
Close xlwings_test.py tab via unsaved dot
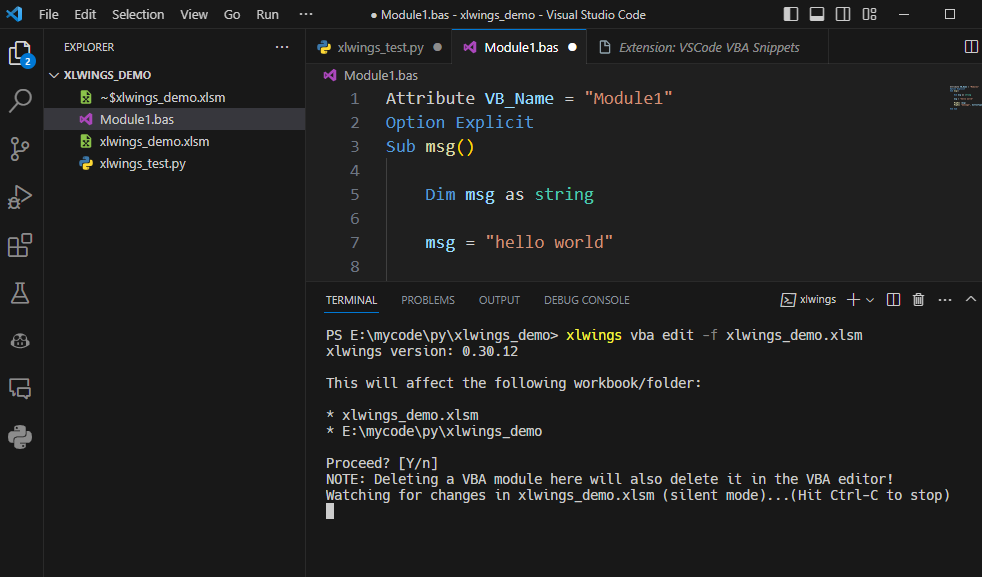(437, 47)
